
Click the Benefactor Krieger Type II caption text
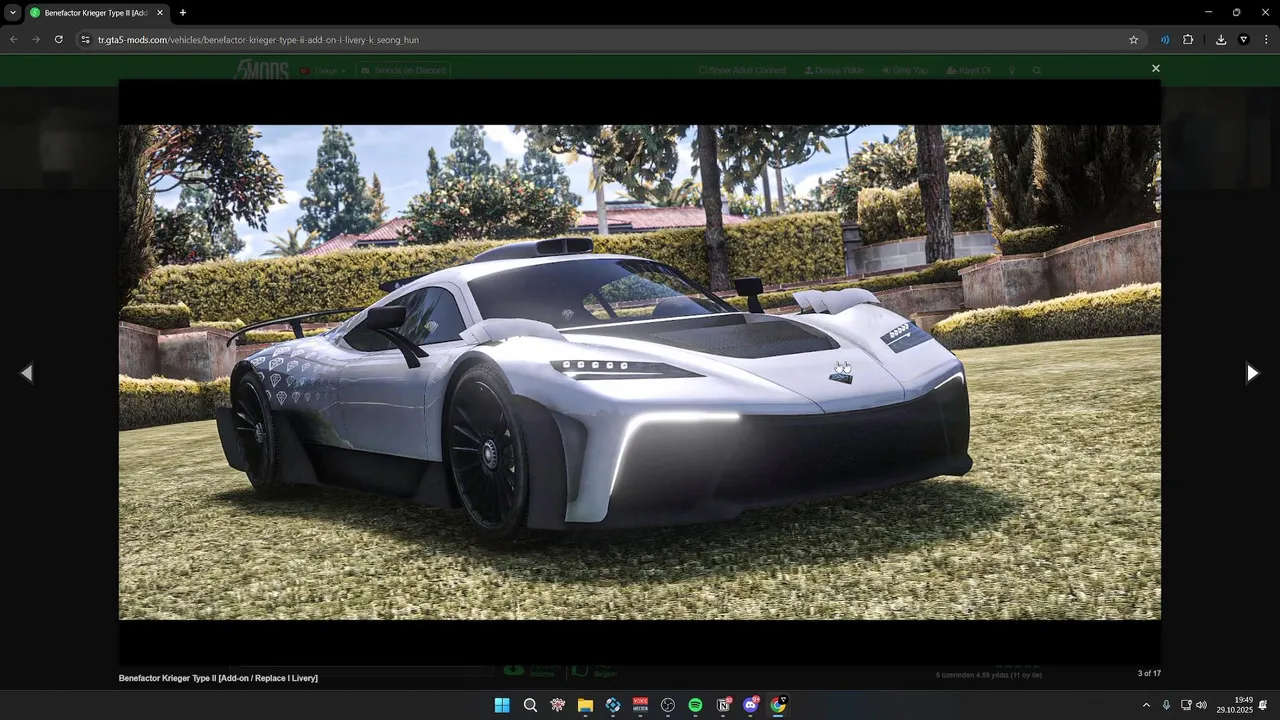(x=218, y=678)
